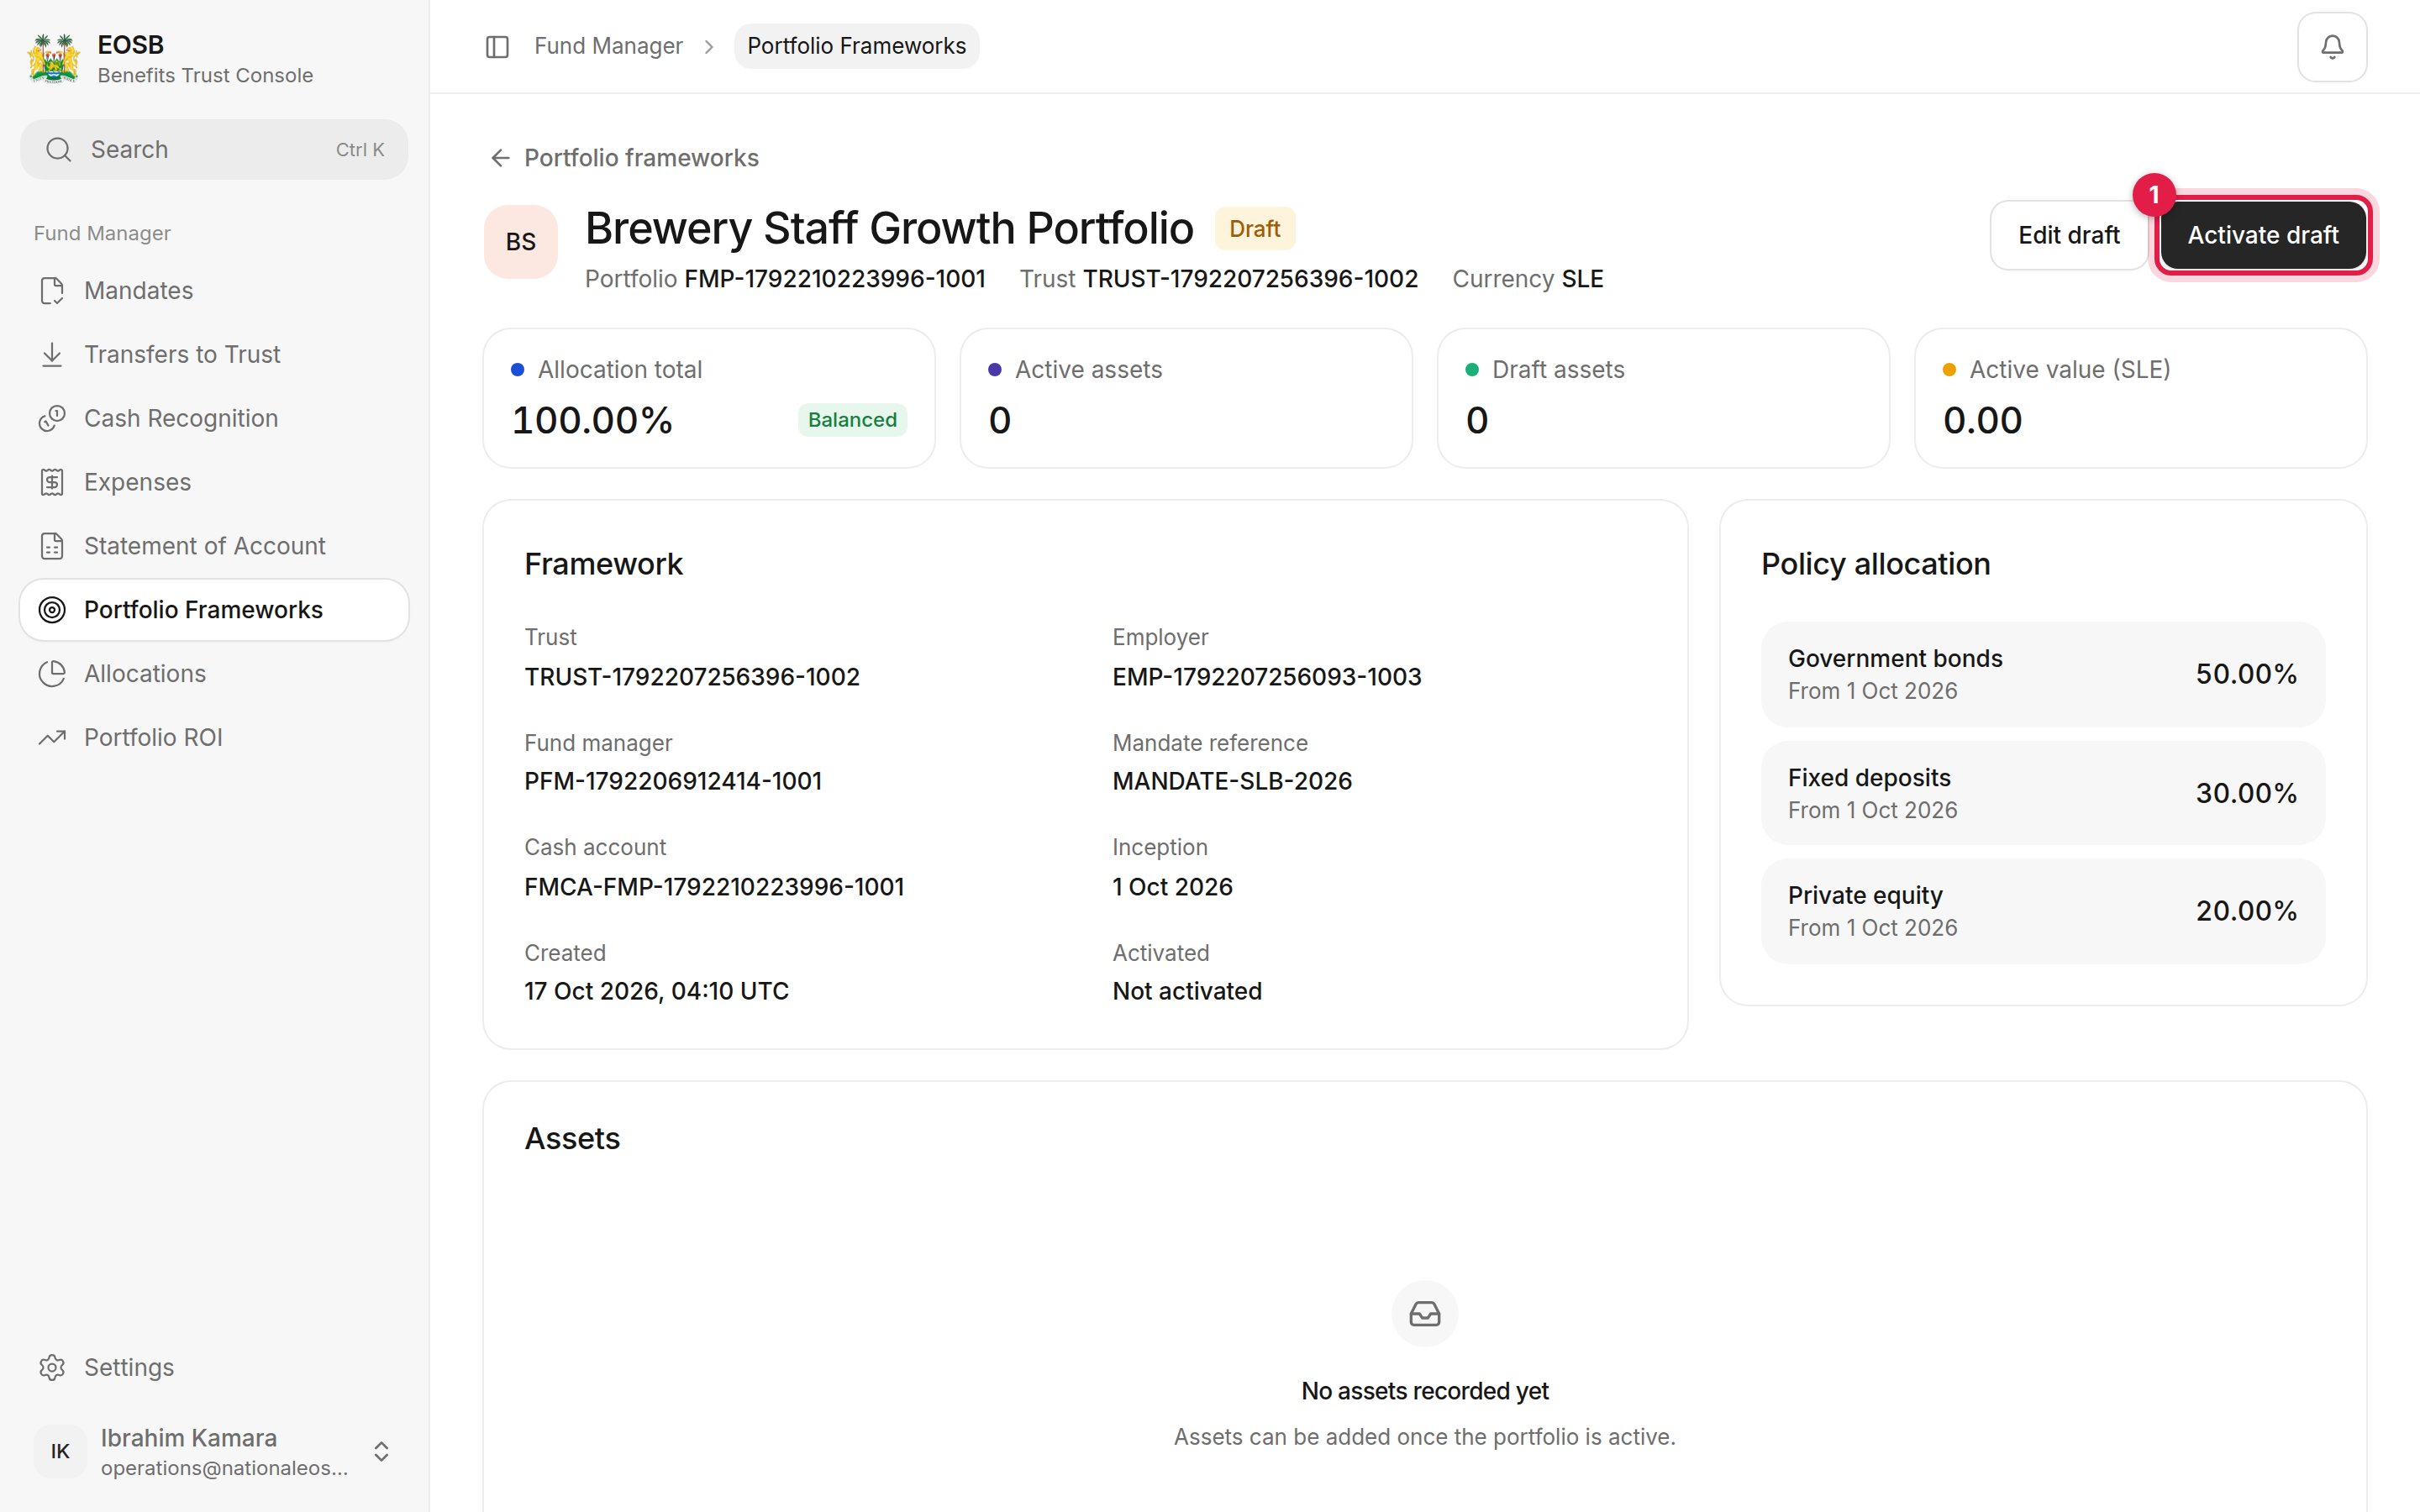Click the Statement of Account file icon
This screenshot has width=2420, height=1512.
tap(52, 546)
